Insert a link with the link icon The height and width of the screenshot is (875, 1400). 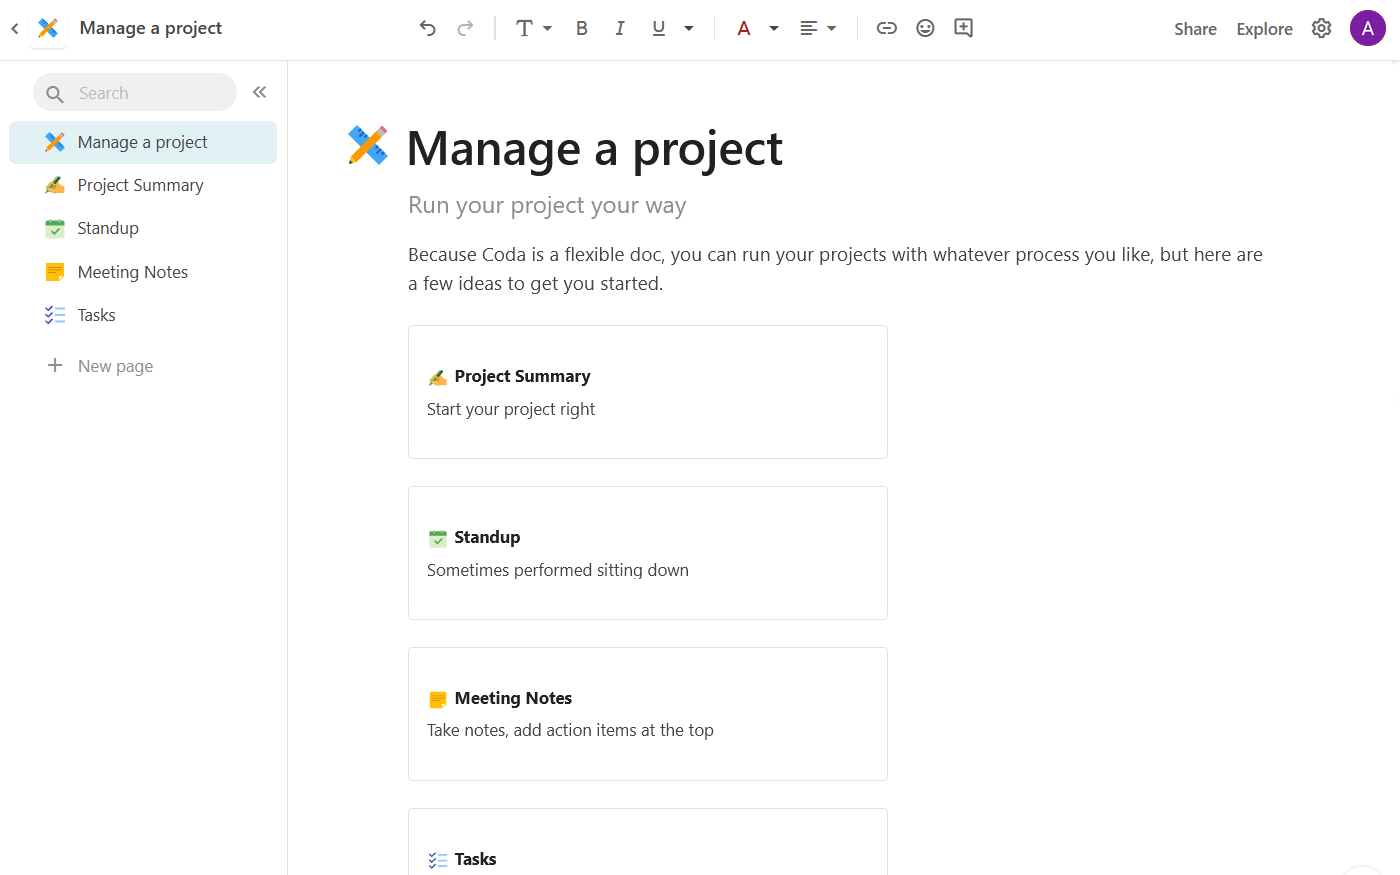[886, 28]
